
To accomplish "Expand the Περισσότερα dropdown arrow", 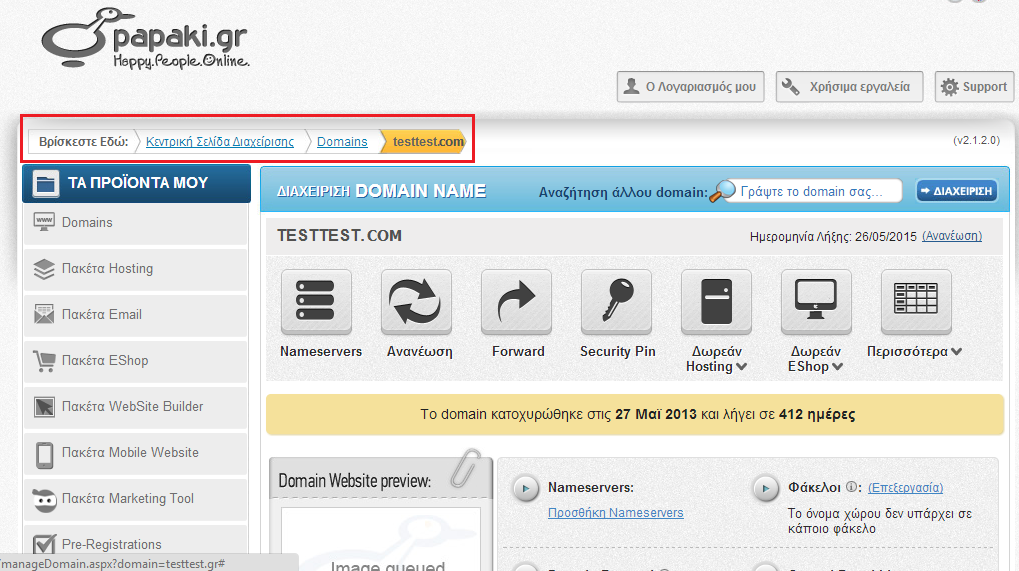I will (x=957, y=351).
